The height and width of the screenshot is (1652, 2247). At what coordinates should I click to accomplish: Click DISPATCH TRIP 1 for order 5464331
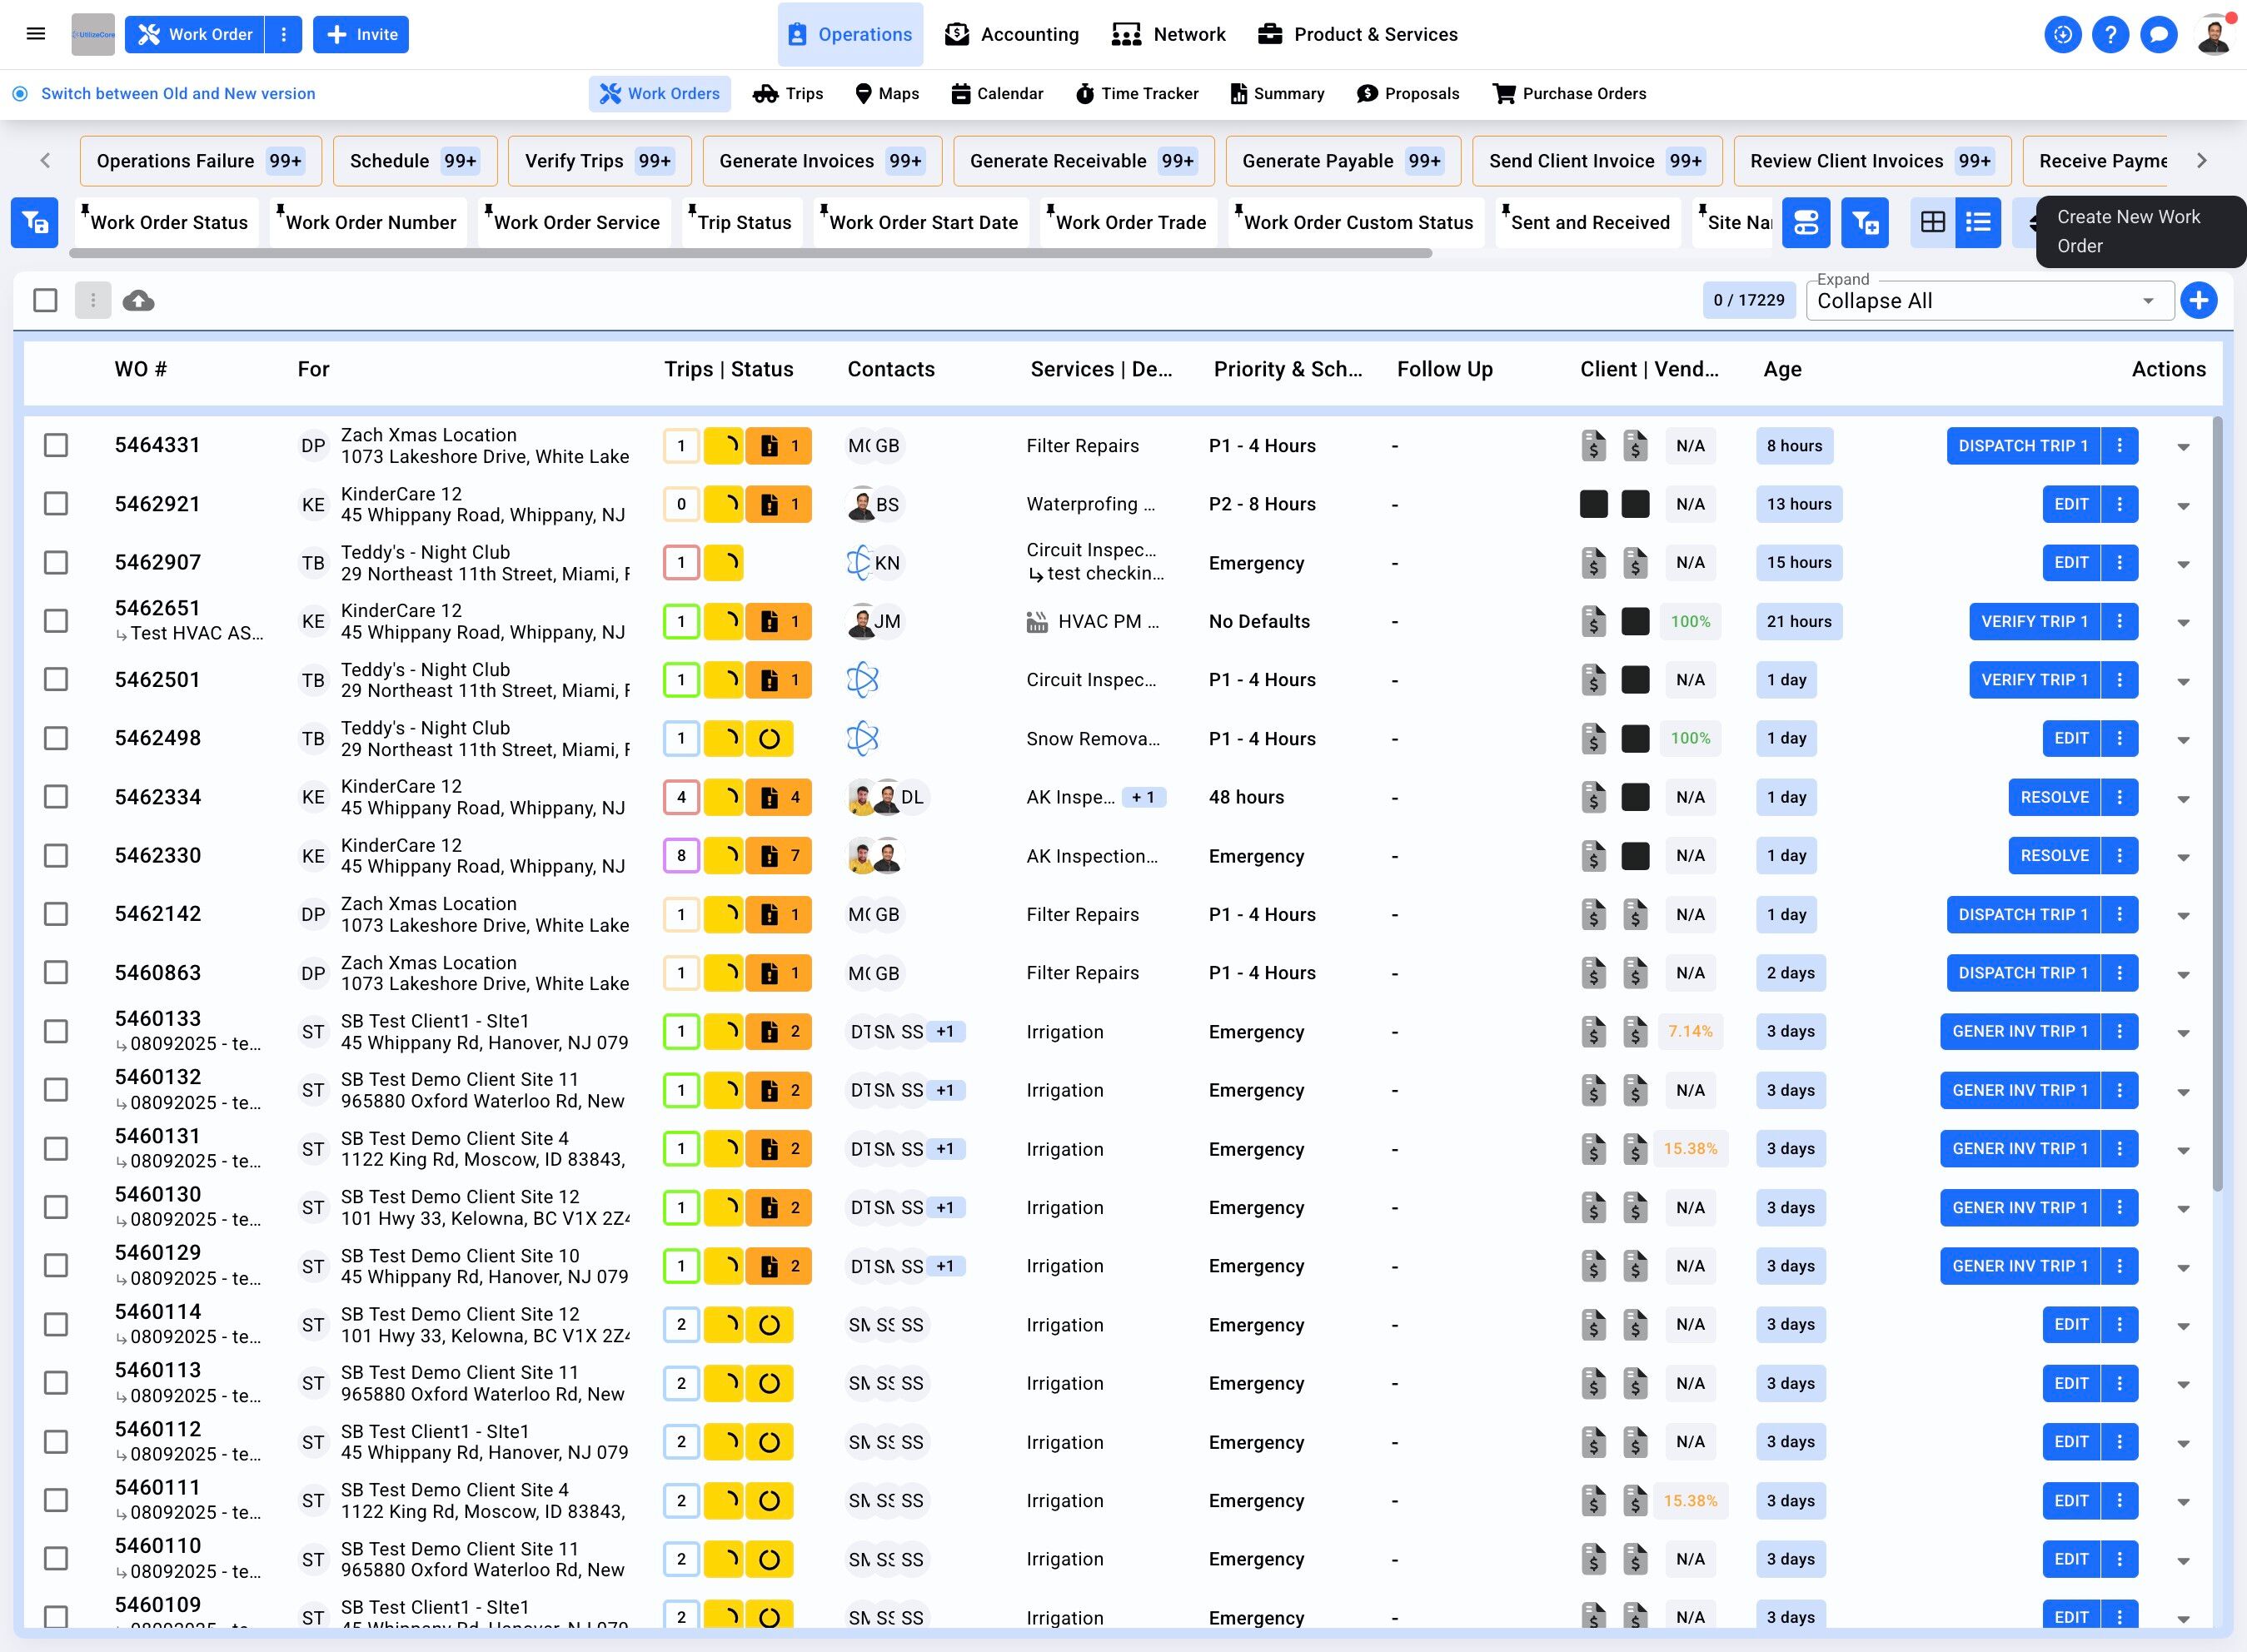pos(2022,446)
